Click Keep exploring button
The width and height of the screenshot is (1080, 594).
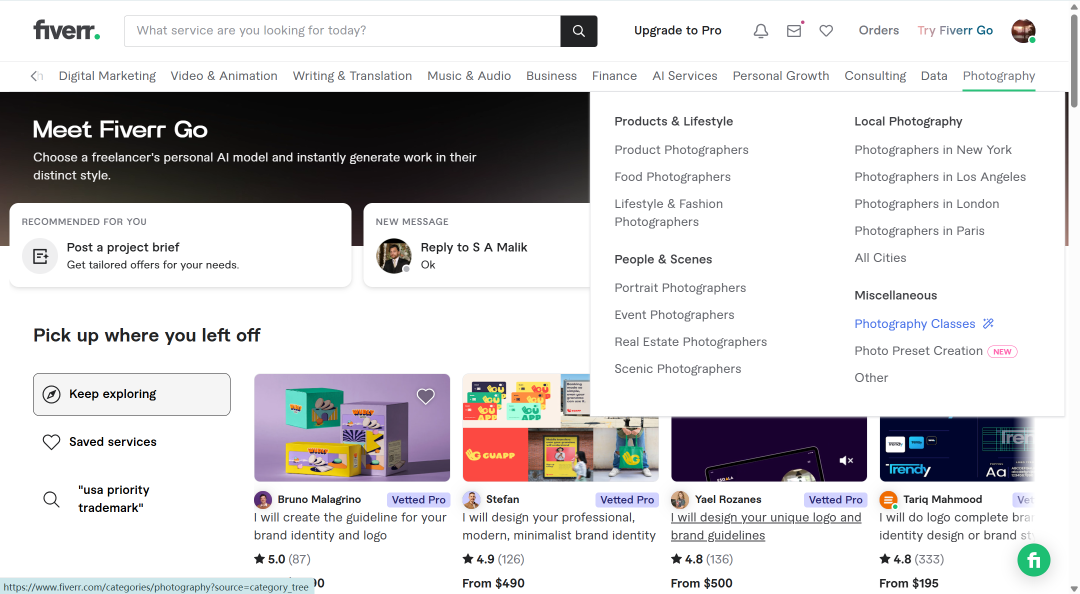coord(132,394)
